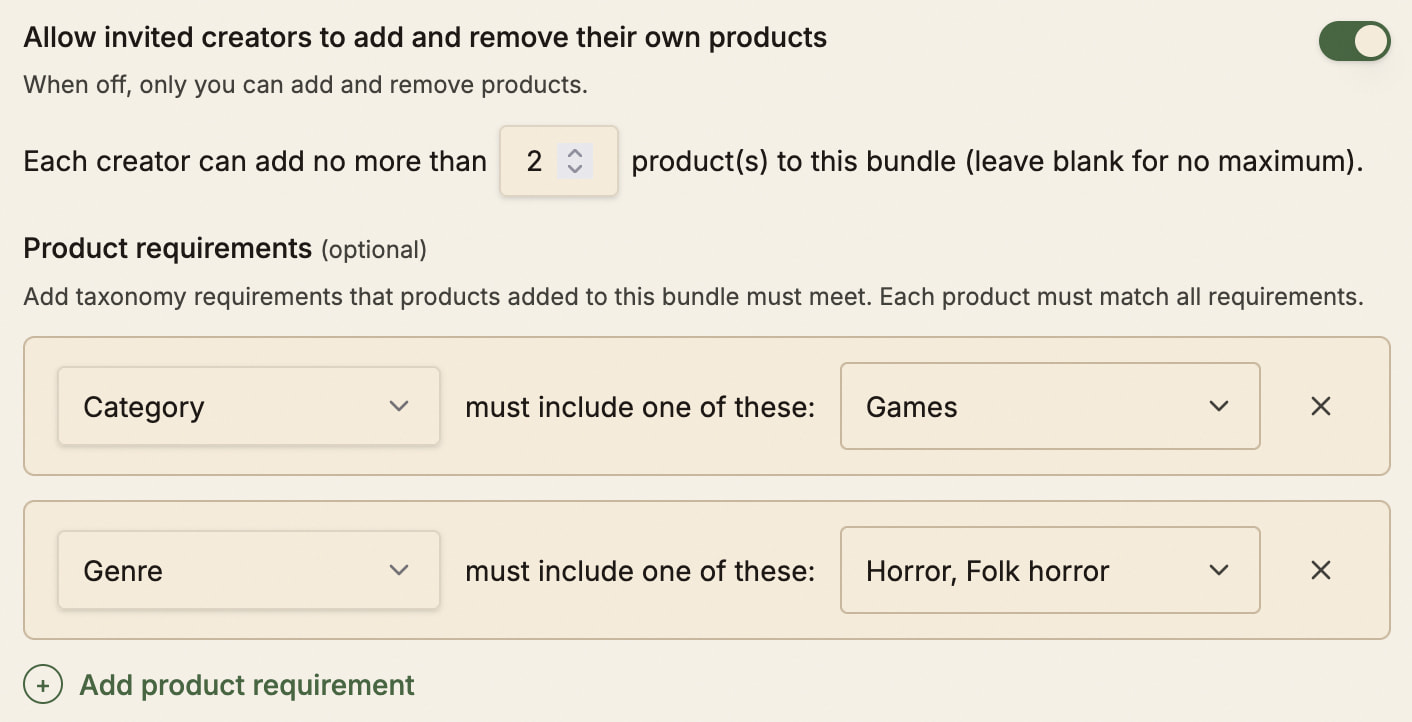This screenshot has width=1412, height=722.
Task: Focus the max products number field showing 2
Action: coord(558,161)
